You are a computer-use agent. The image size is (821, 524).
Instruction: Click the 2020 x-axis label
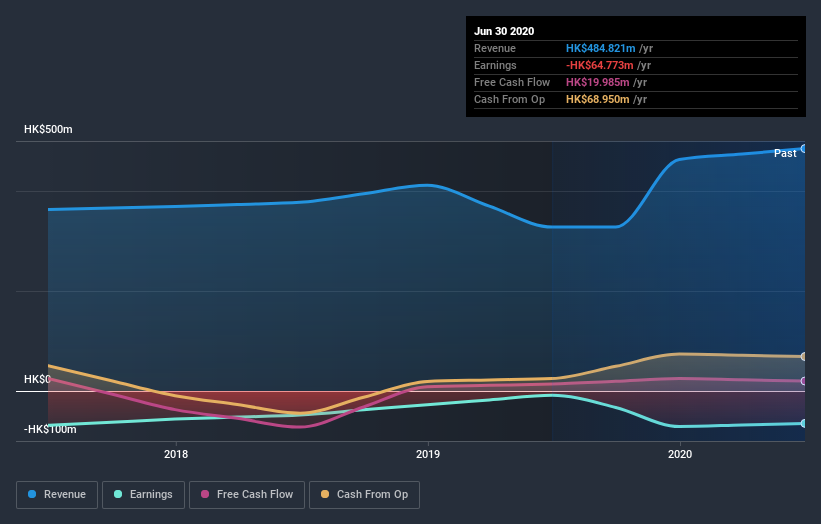point(680,454)
